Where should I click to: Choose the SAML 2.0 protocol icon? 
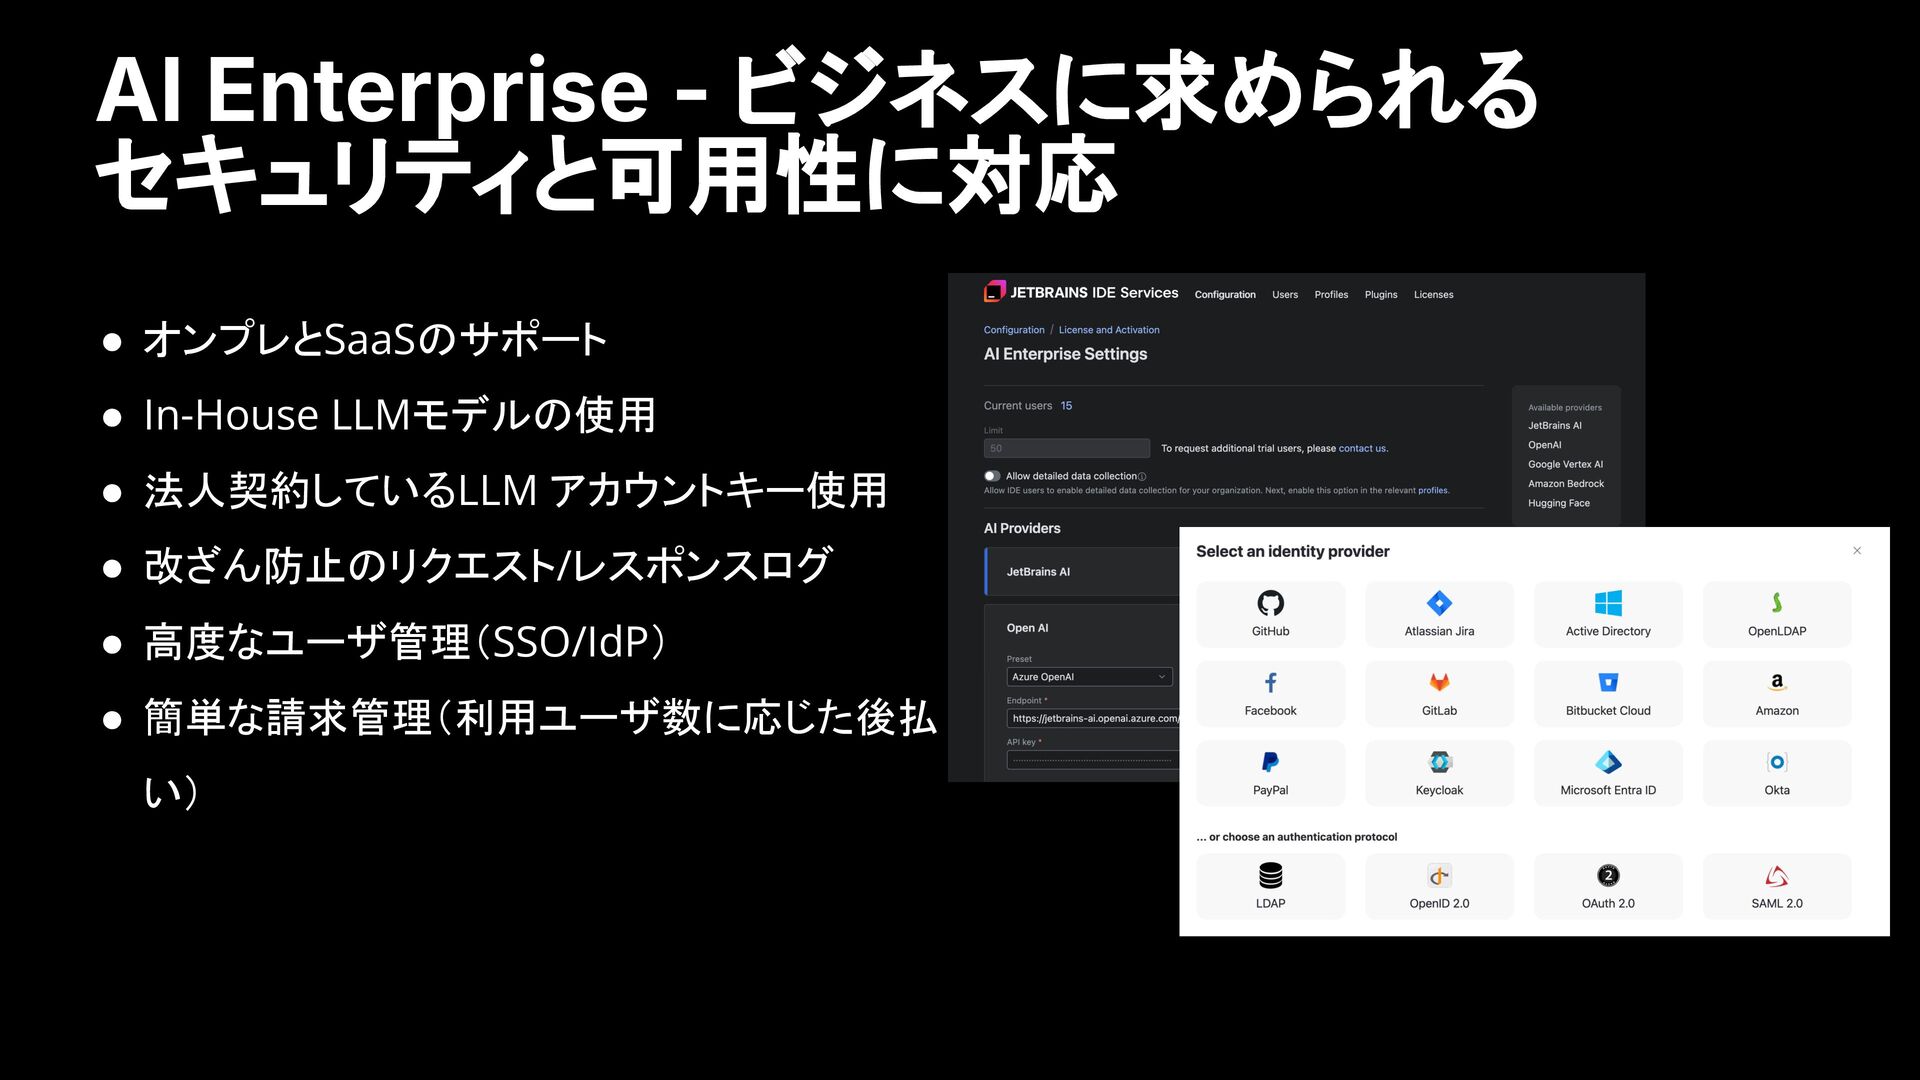(1777, 875)
